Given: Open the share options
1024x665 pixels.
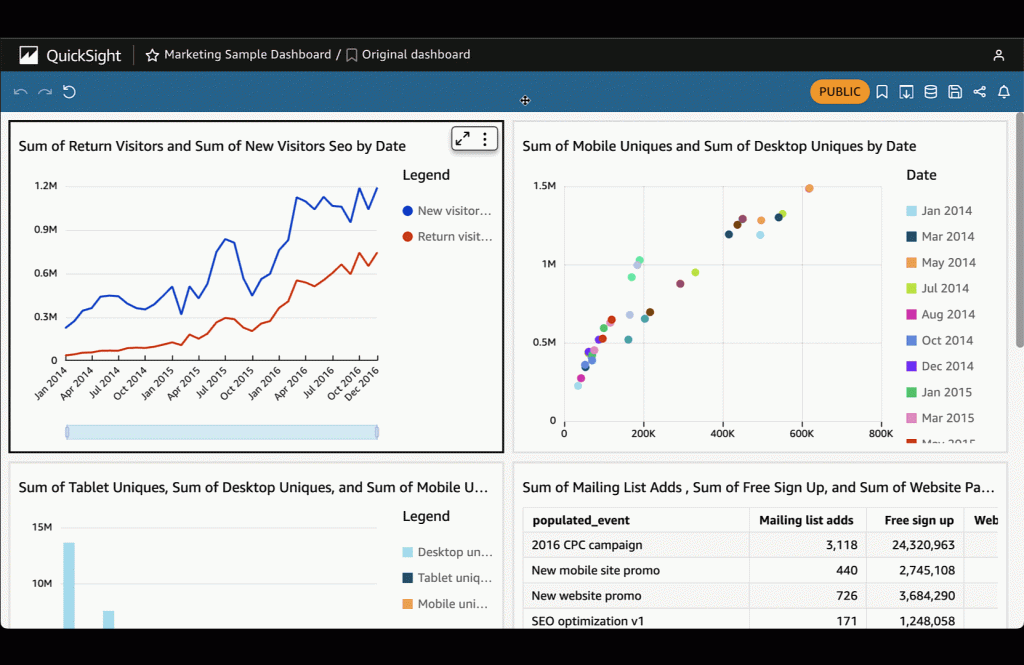Looking at the screenshot, I should (980, 91).
